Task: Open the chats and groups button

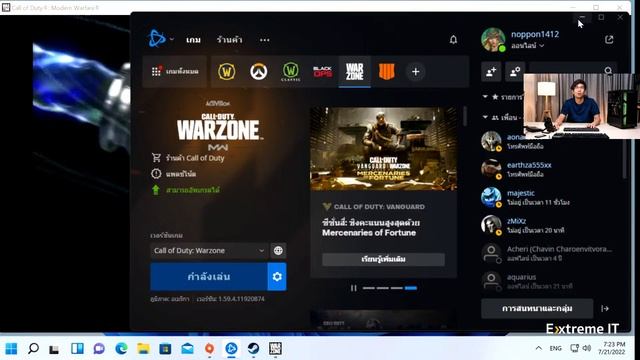Action: pyautogui.click(x=537, y=309)
